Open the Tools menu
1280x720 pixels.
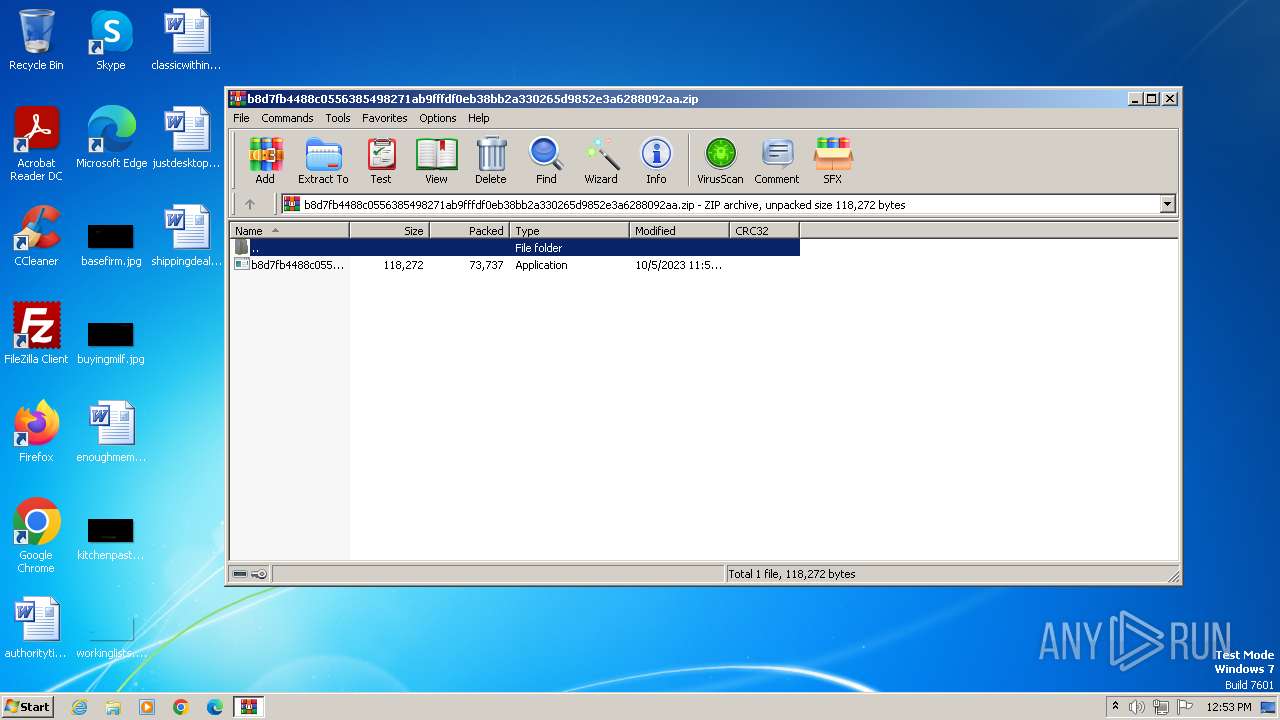(338, 118)
